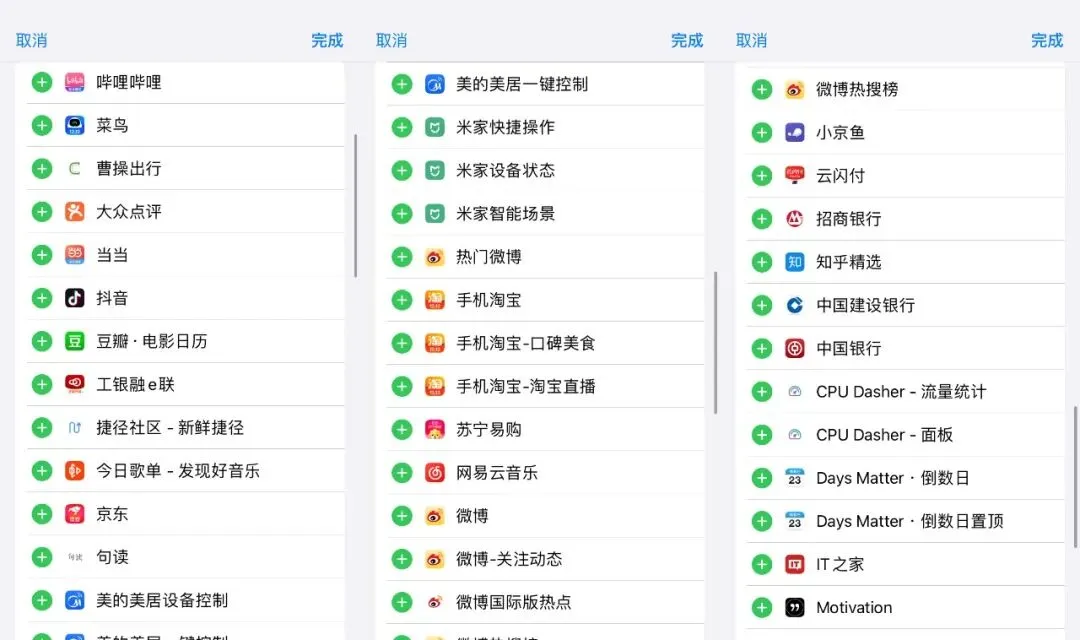Tap the 小京鱼 app icon
Viewport: 1080px width, 640px height.
tap(795, 132)
